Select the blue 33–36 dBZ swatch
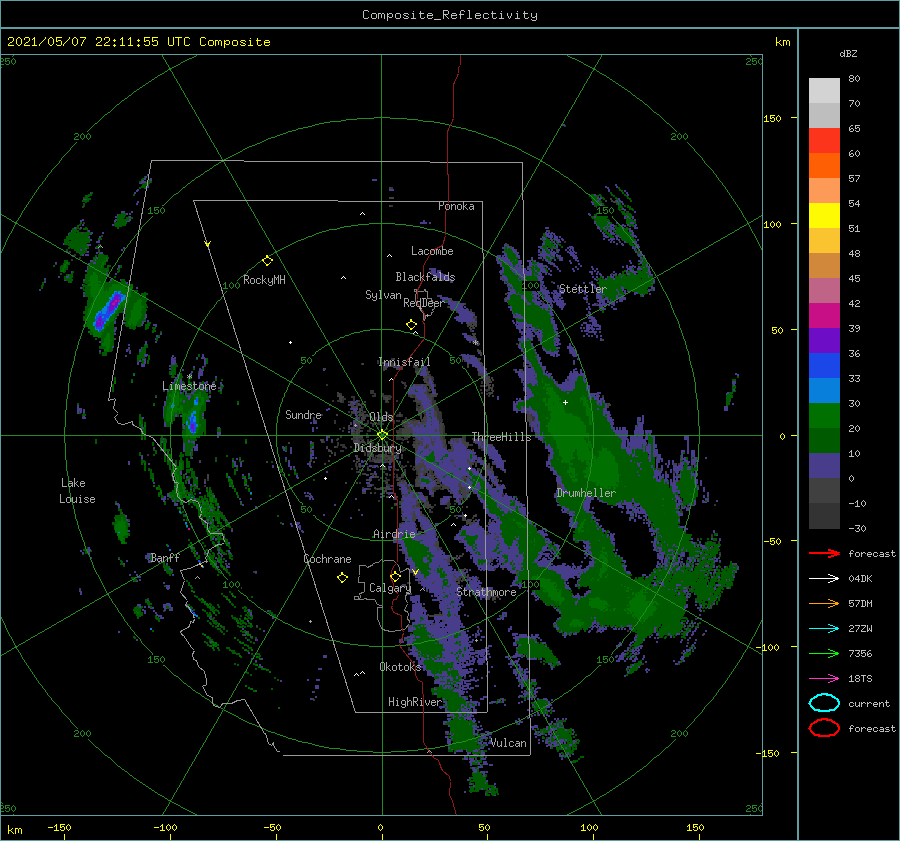The image size is (900, 841). click(x=824, y=366)
